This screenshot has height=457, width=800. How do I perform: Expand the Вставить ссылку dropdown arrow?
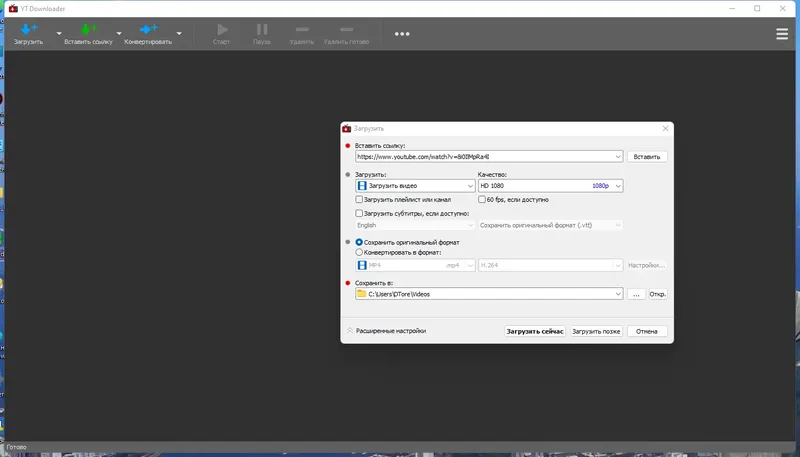[x=119, y=34]
